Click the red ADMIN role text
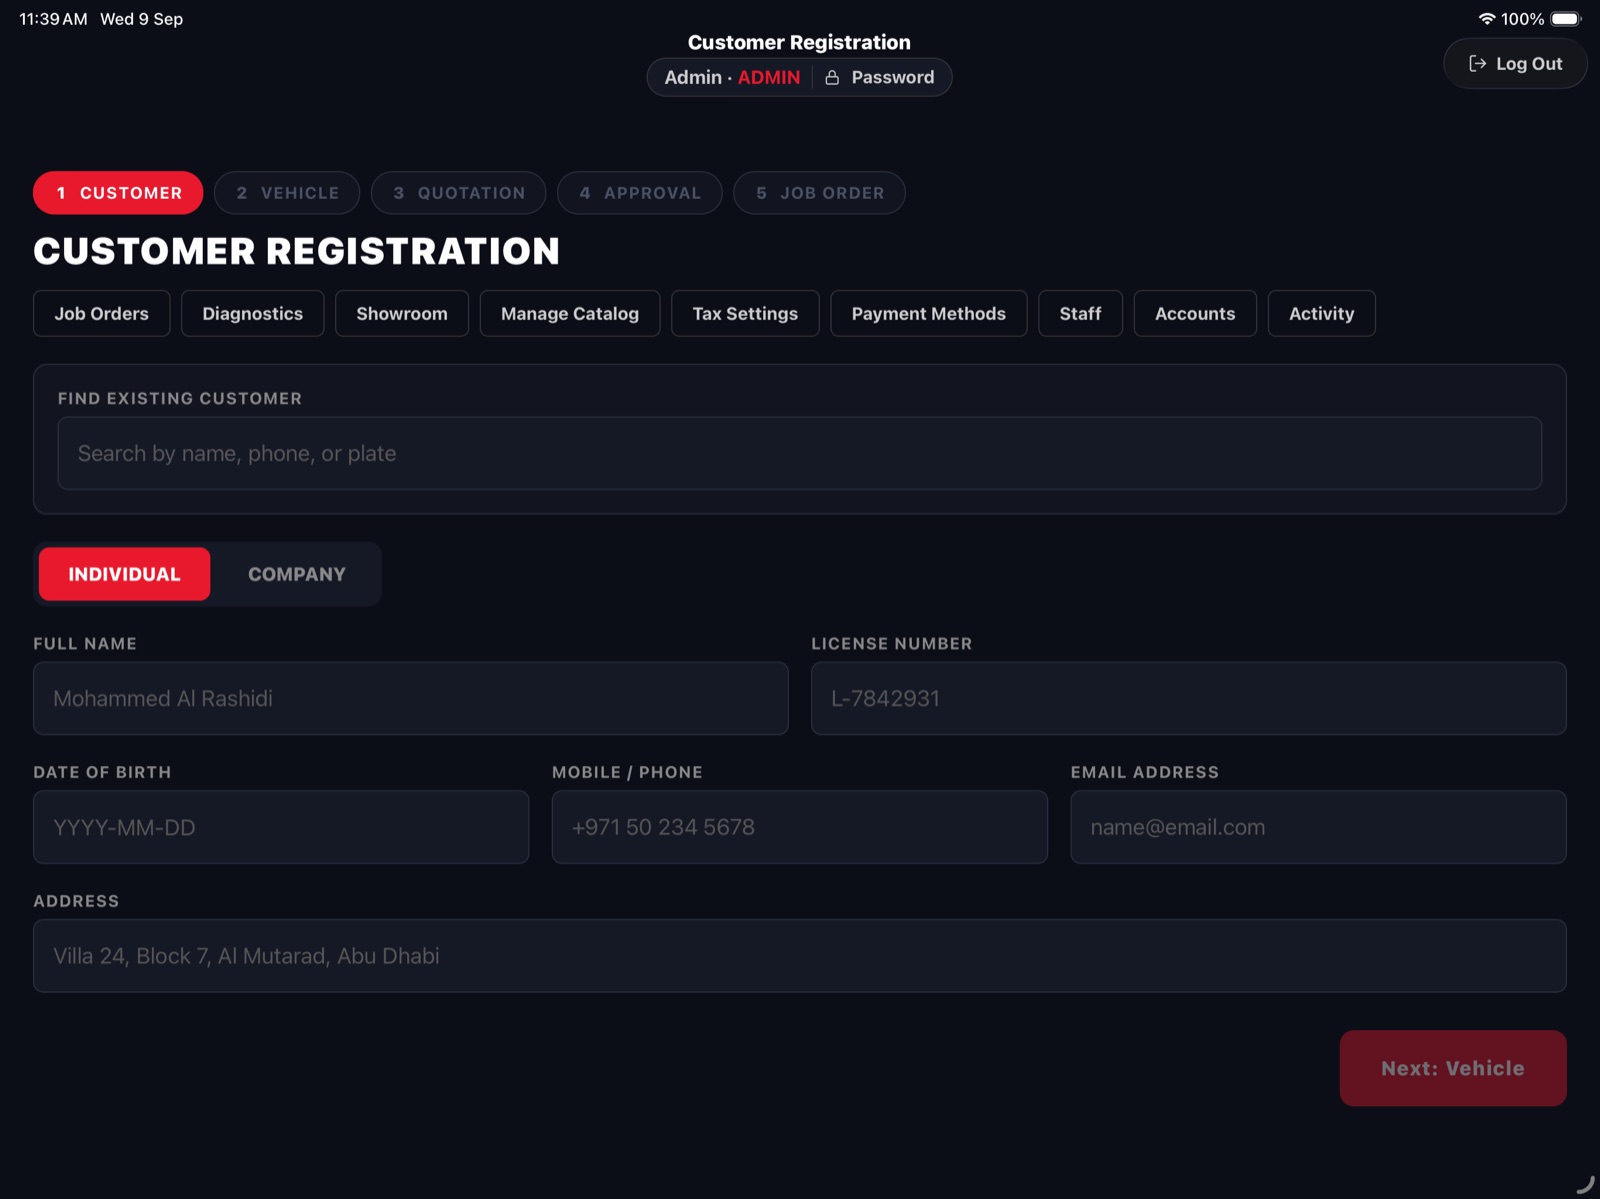The width and height of the screenshot is (1600, 1199). pyautogui.click(x=769, y=78)
